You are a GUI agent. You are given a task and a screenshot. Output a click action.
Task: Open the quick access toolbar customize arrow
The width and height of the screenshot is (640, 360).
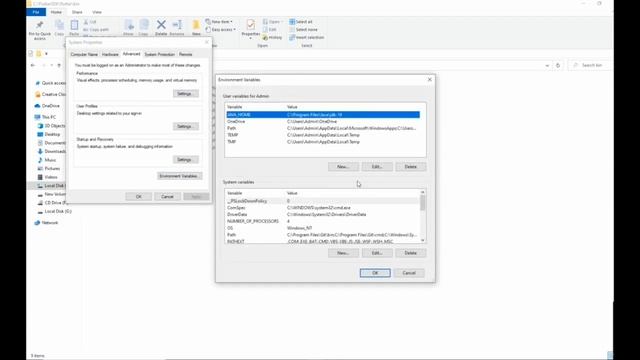pos(47,53)
